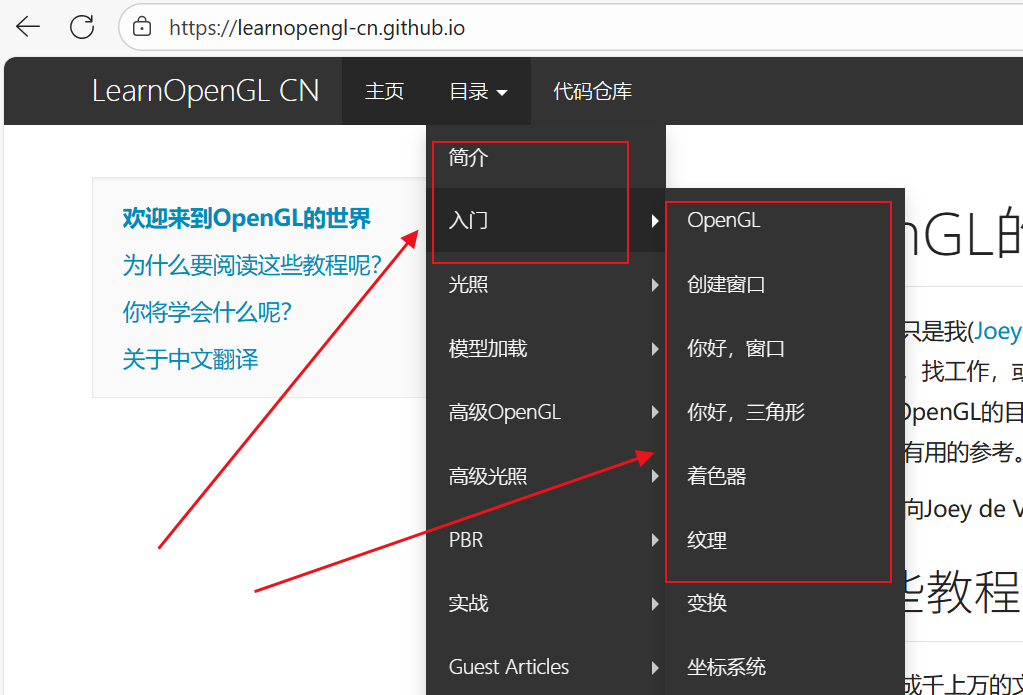Reload the page with refresh icon
1023x695 pixels.
point(82,27)
